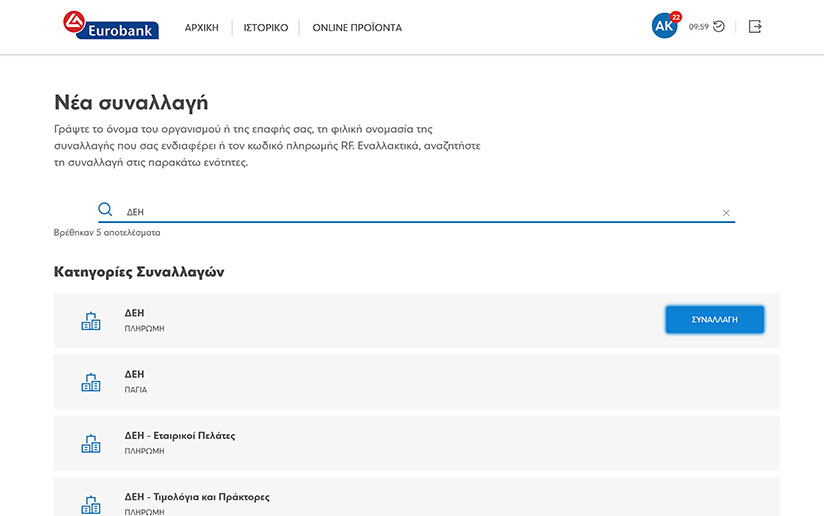This screenshot has width=824, height=516.
Task: Click the session timer refresh icon
Action: pos(719,26)
